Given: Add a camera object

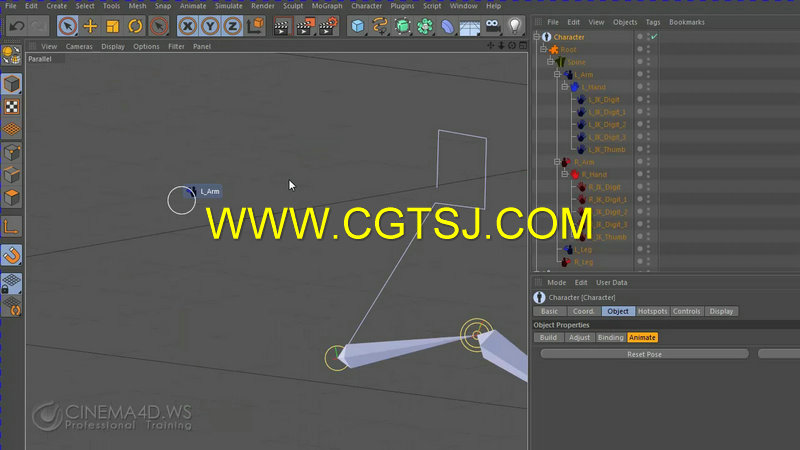Looking at the screenshot, I should pyautogui.click(x=492, y=26).
